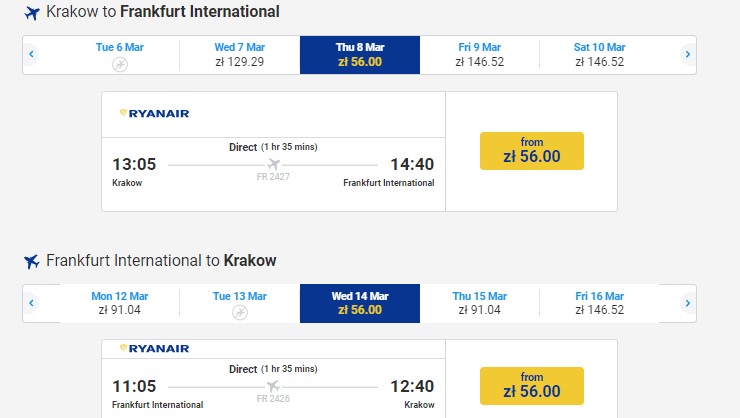Open the Fri 16 Mar return date tab
Screen dimensions: 740x418
coord(599,303)
